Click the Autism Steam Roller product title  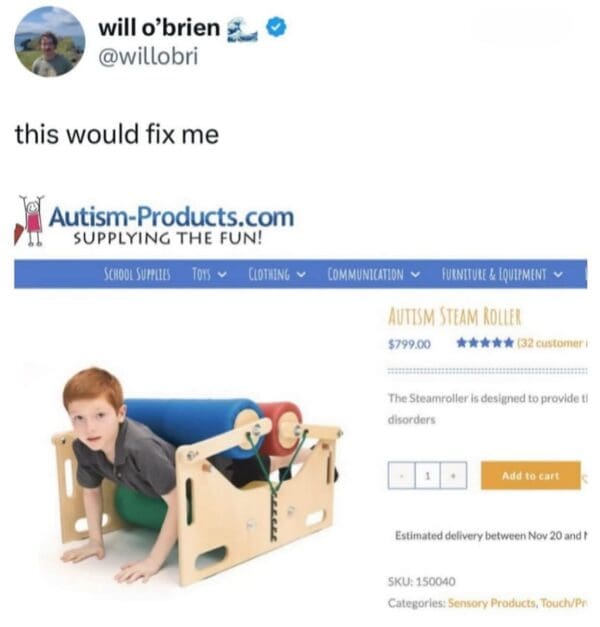coord(455,317)
